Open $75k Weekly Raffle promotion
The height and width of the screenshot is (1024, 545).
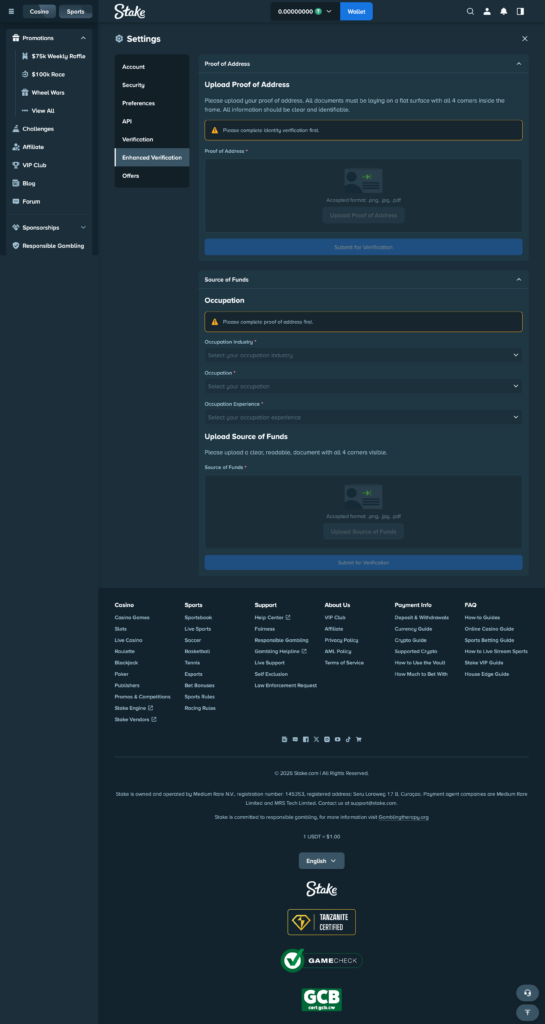click(53, 56)
